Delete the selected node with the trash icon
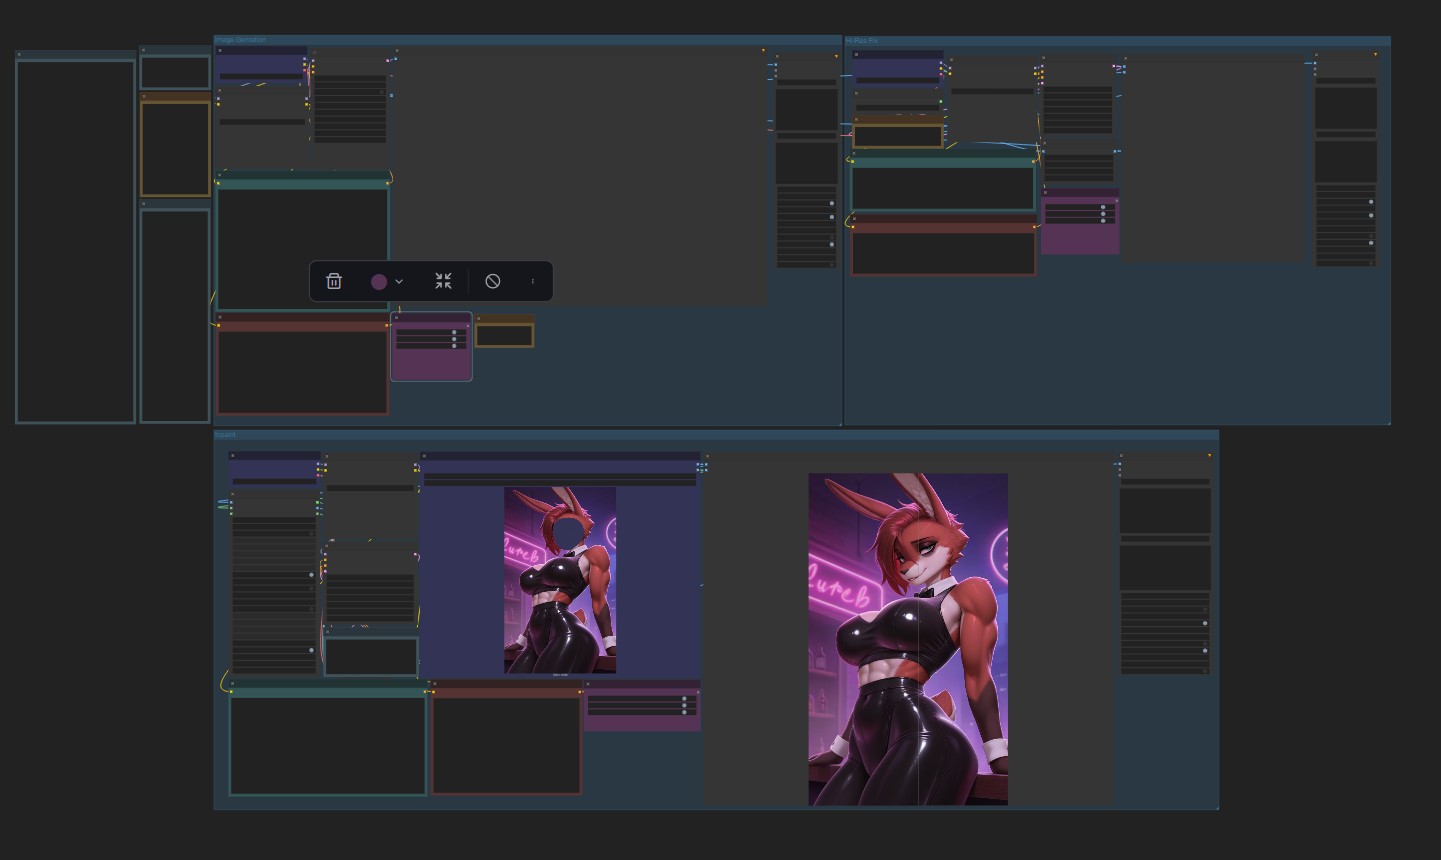The height and width of the screenshot is (860, 1441). point(334,282)
